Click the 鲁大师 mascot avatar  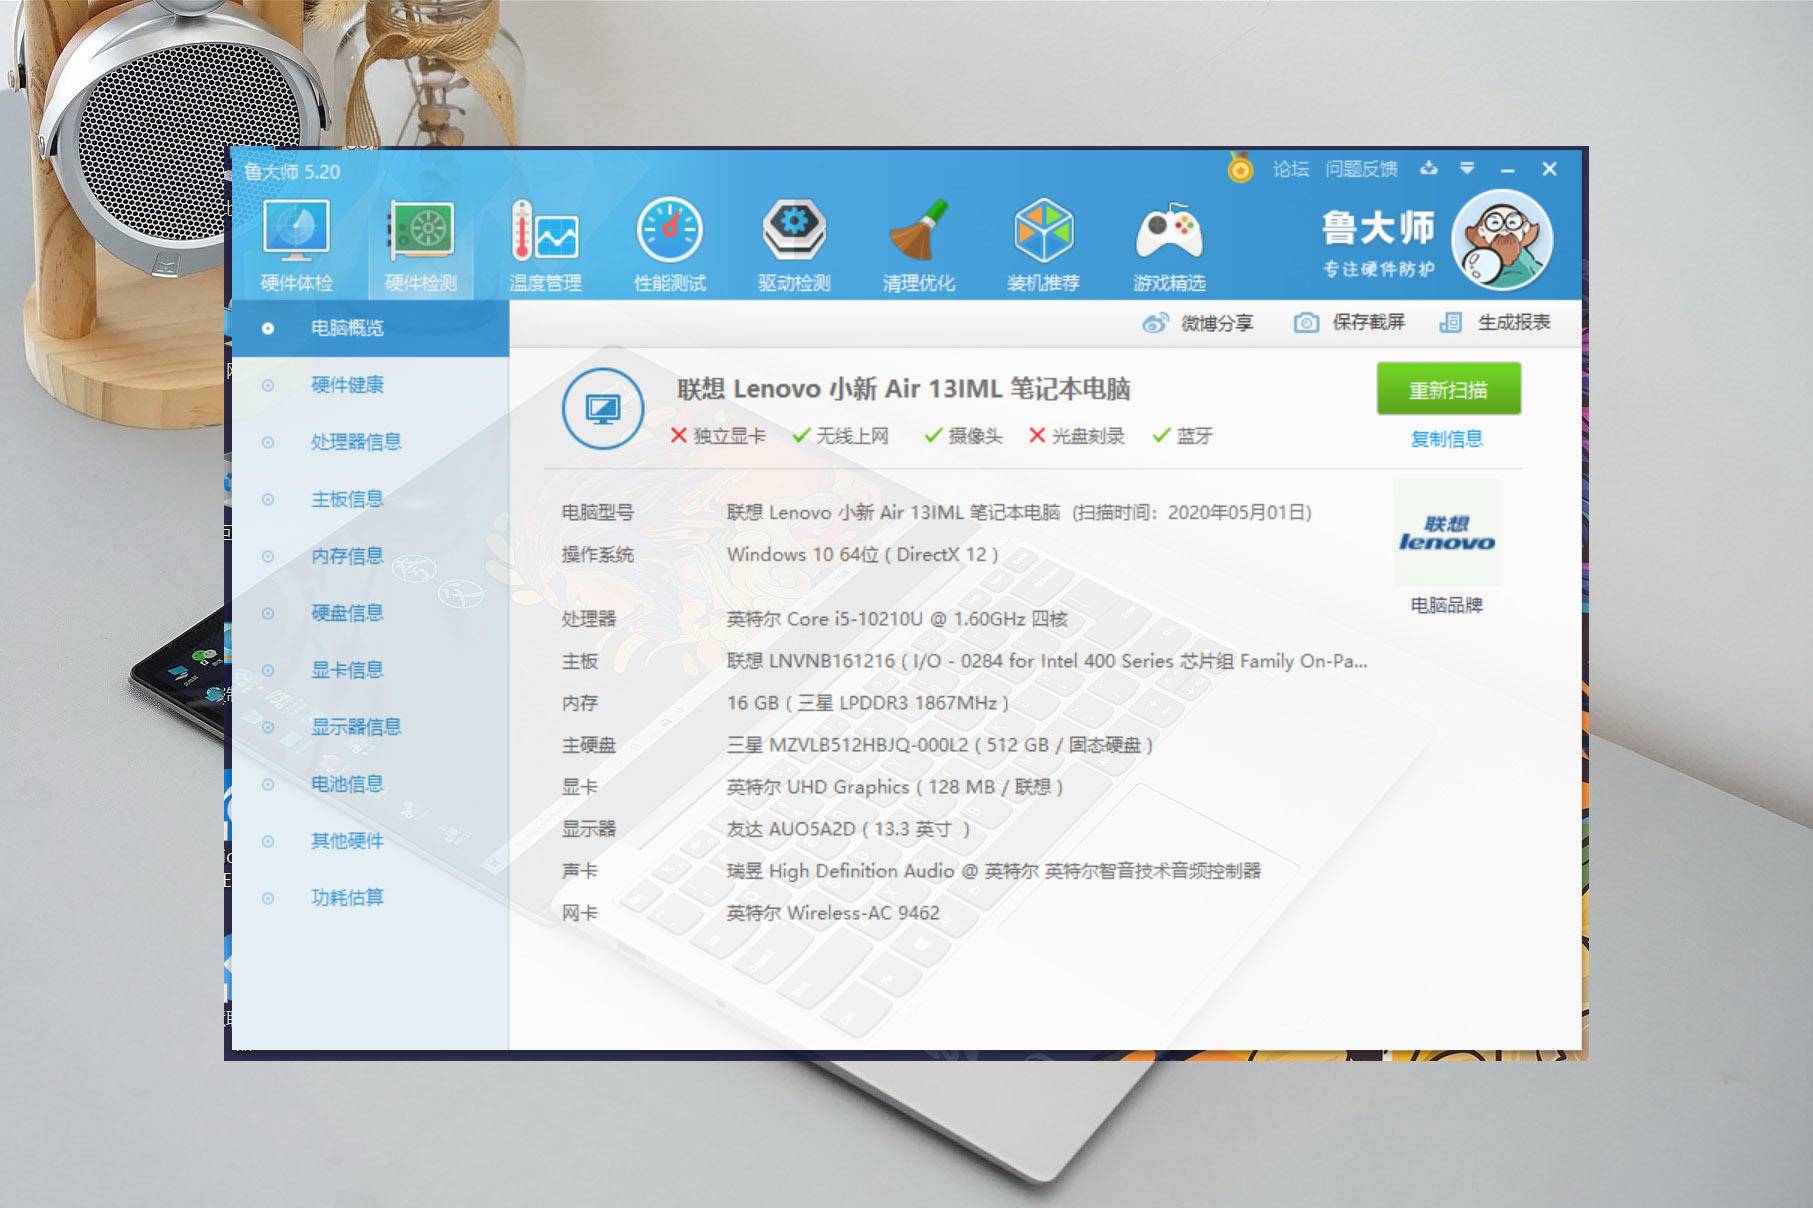1501,240
